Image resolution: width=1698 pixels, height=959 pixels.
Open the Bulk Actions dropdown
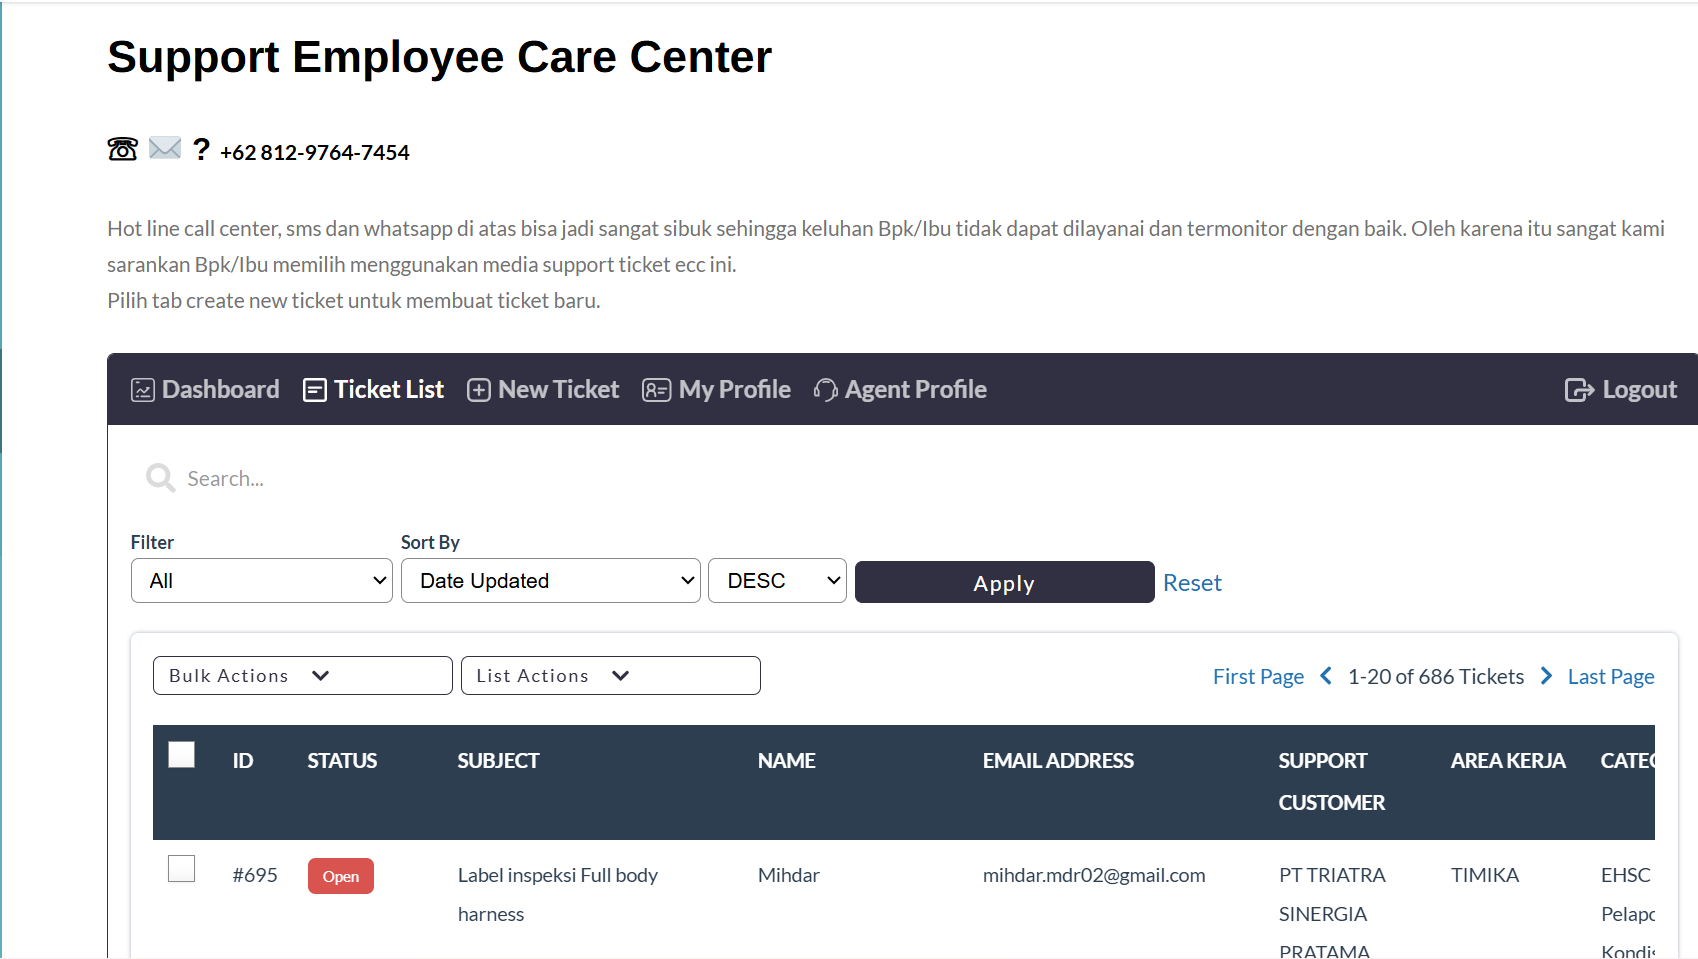pos(301,675)
